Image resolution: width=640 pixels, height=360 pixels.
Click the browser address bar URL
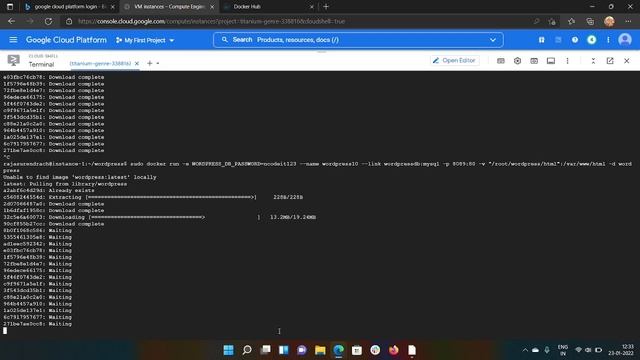pos(211,21)
